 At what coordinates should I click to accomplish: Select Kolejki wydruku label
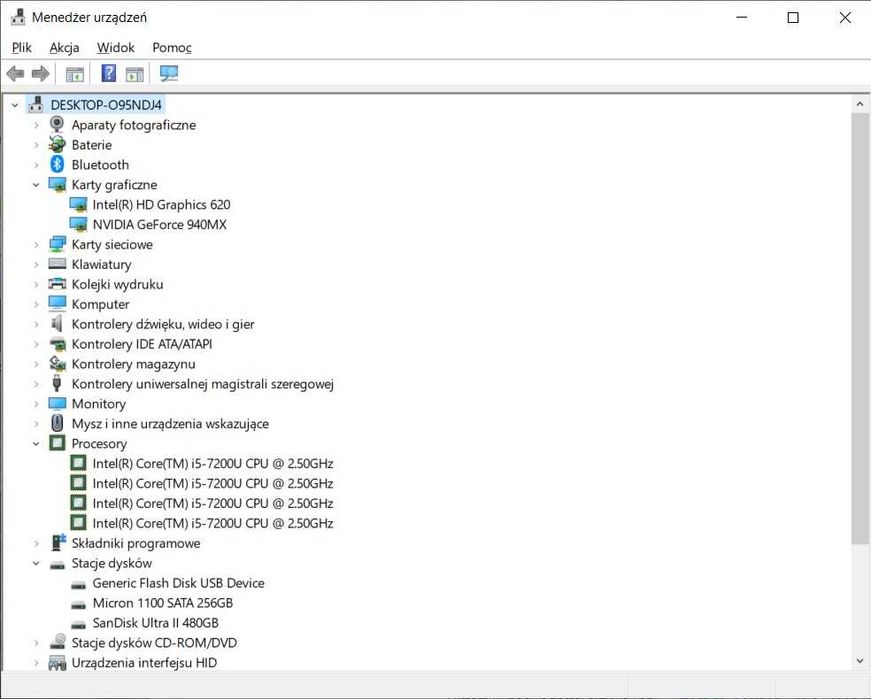pos(117,284)
